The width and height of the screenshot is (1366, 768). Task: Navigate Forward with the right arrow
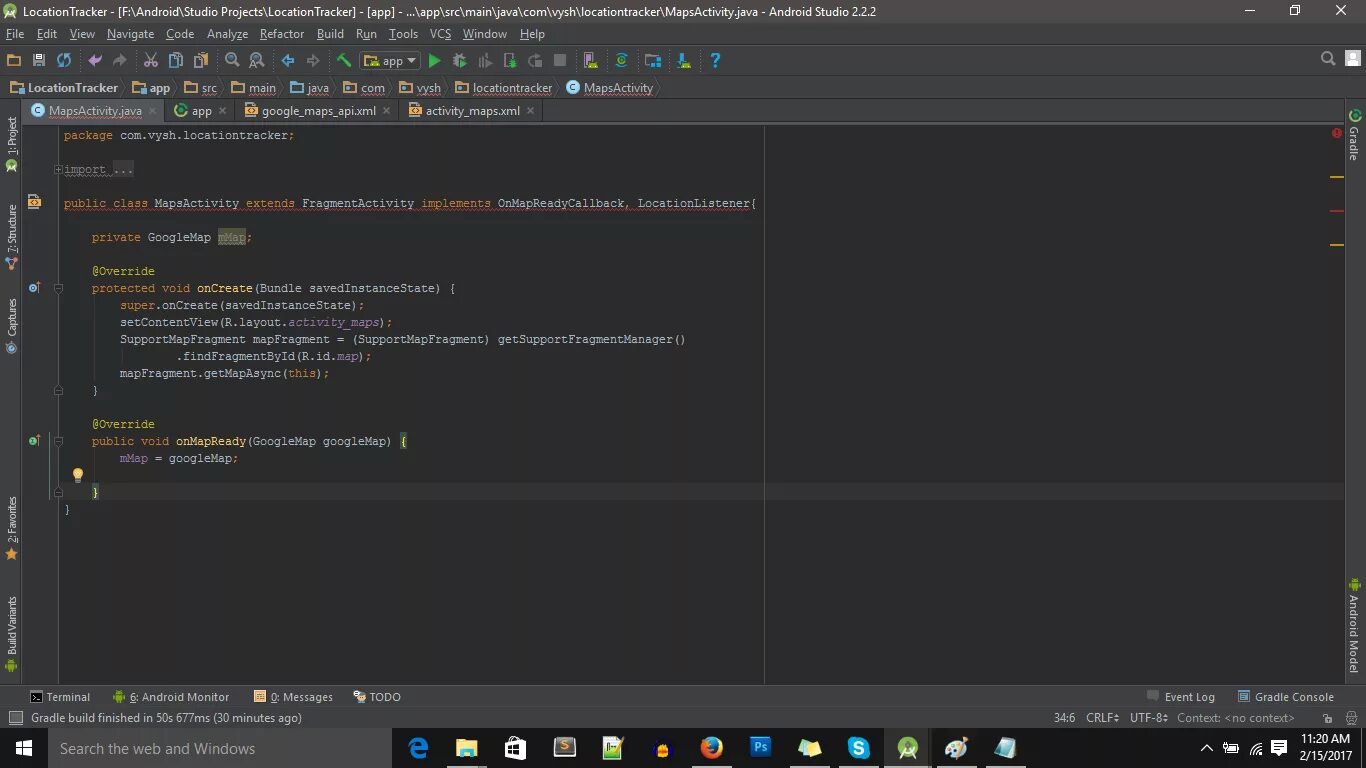(x=313, y=60)
